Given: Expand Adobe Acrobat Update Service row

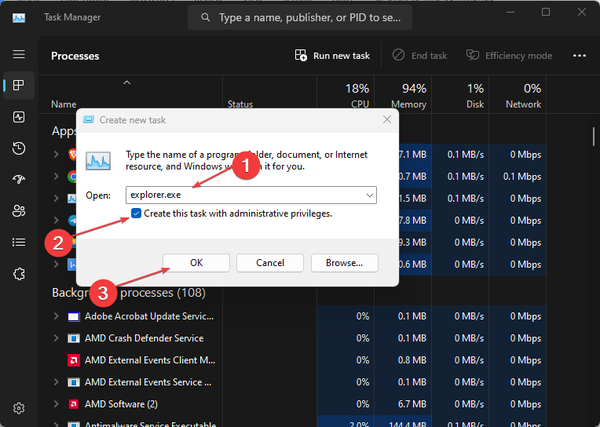Looking at the screenshot, I should tap(56, 316).
